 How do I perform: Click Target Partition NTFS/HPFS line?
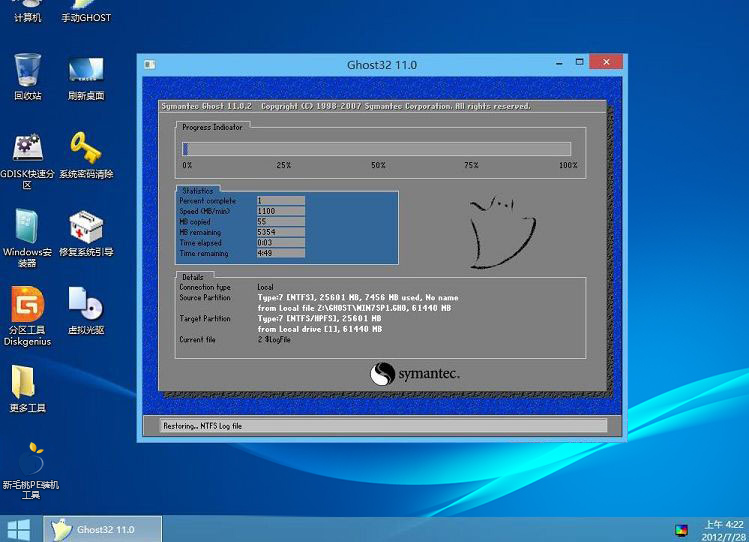coord(319,319)
